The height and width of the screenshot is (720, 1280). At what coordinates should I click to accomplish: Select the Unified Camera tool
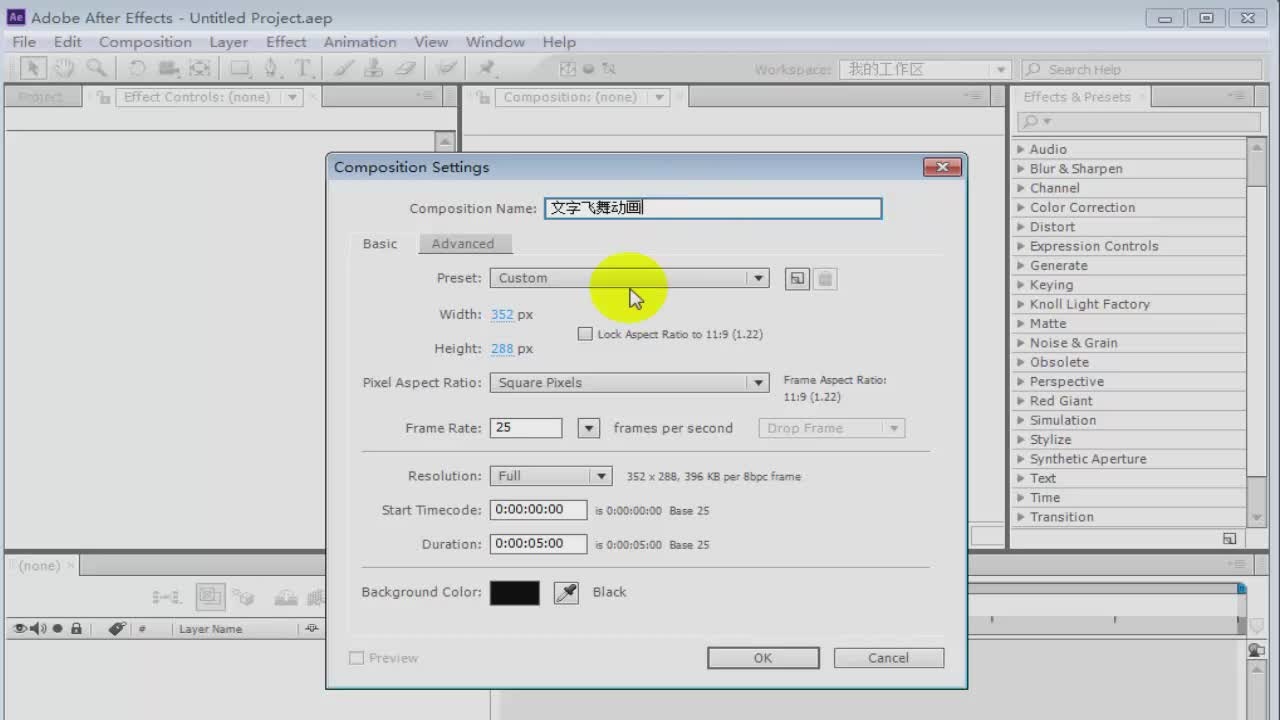click(x=168, y=68)
